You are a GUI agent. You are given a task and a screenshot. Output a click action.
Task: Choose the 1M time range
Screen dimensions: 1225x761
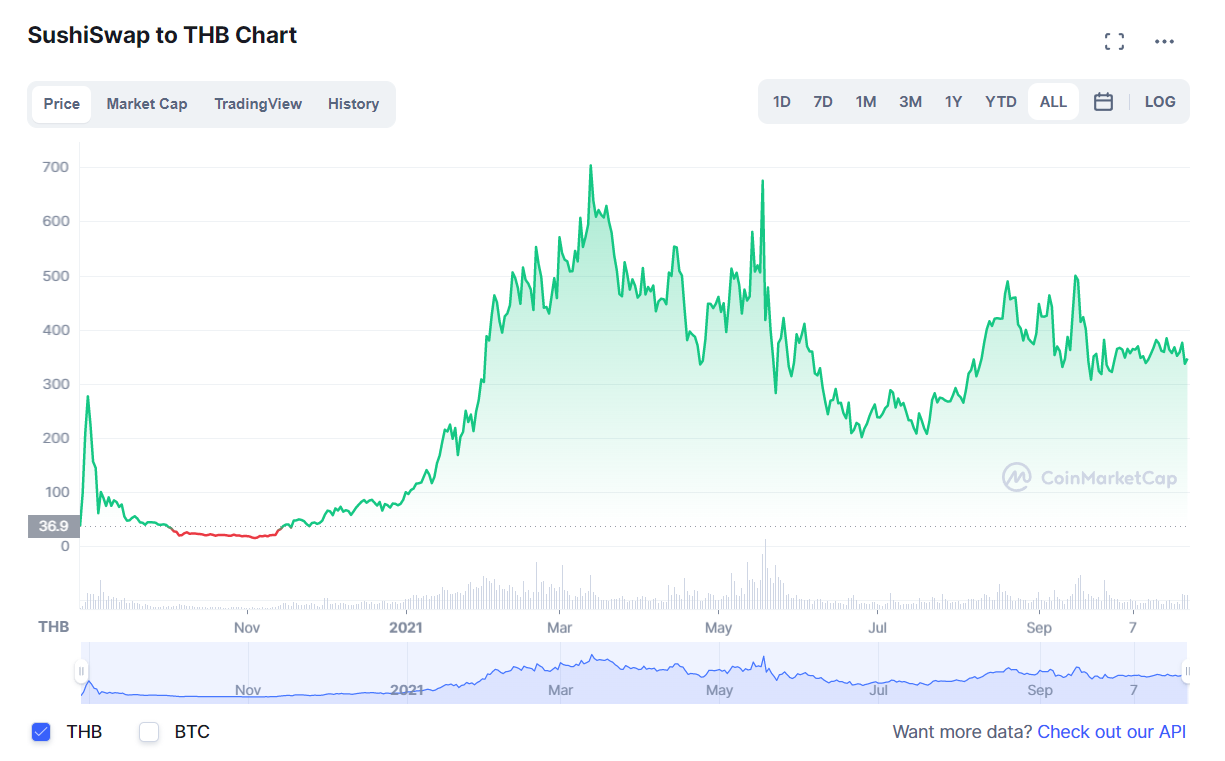(x=866, y=101)
